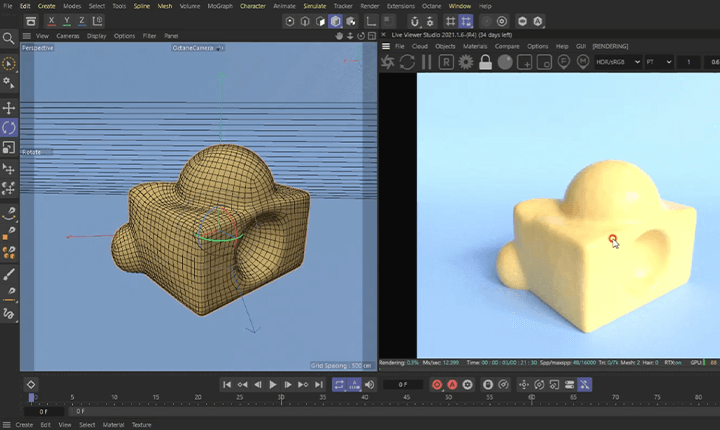Click the viewport pan hand icon

tap(339, 36)
